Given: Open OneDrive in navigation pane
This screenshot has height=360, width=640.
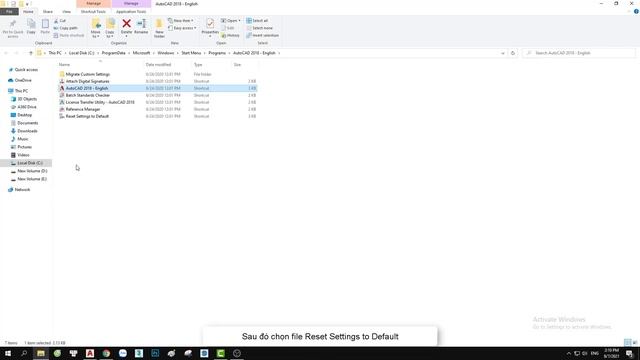Looking at the screenshot, I should (23, 80).
